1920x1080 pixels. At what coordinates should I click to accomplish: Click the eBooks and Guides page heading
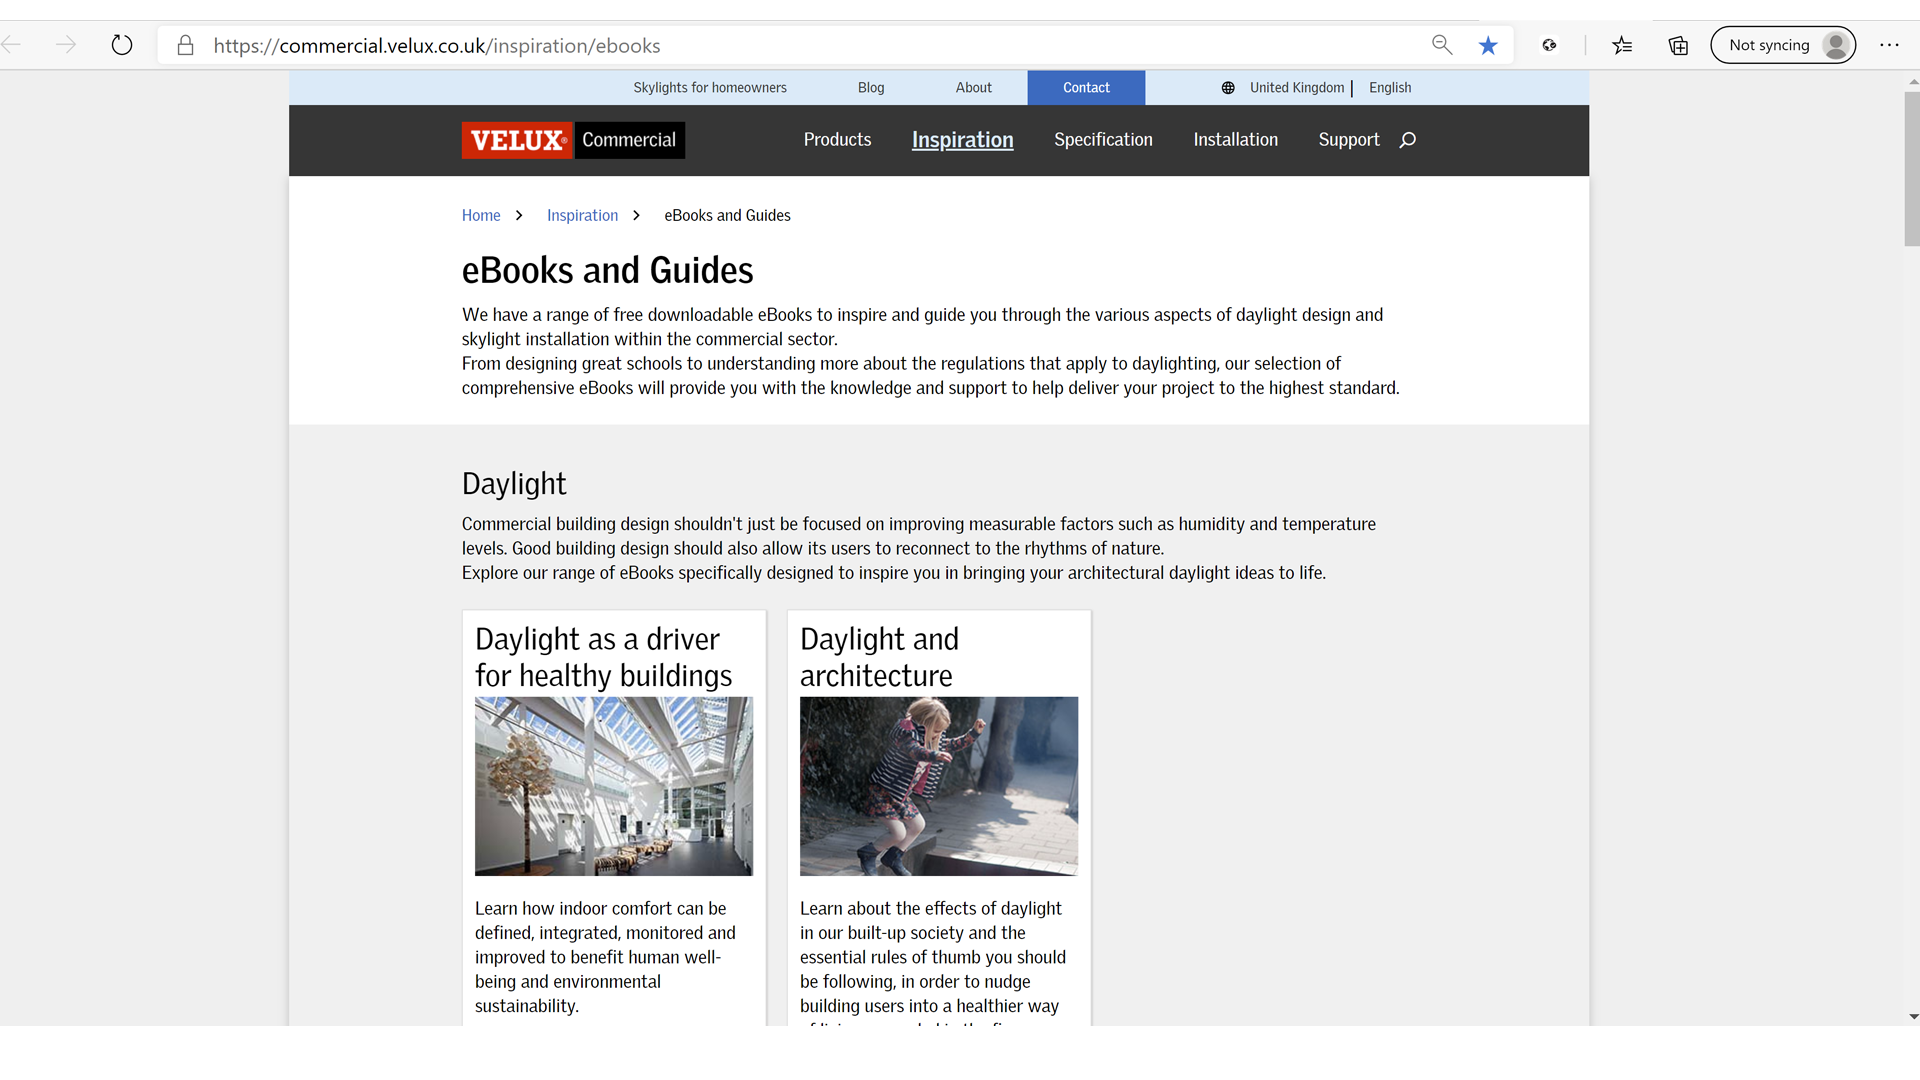(607, 271)
